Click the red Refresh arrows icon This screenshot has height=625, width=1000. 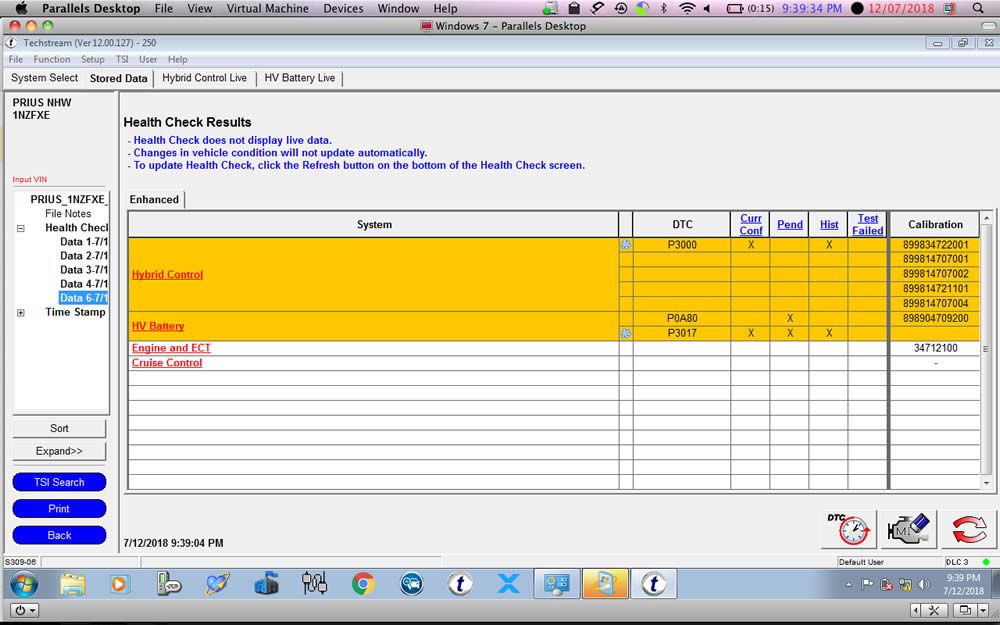(969, 529)
